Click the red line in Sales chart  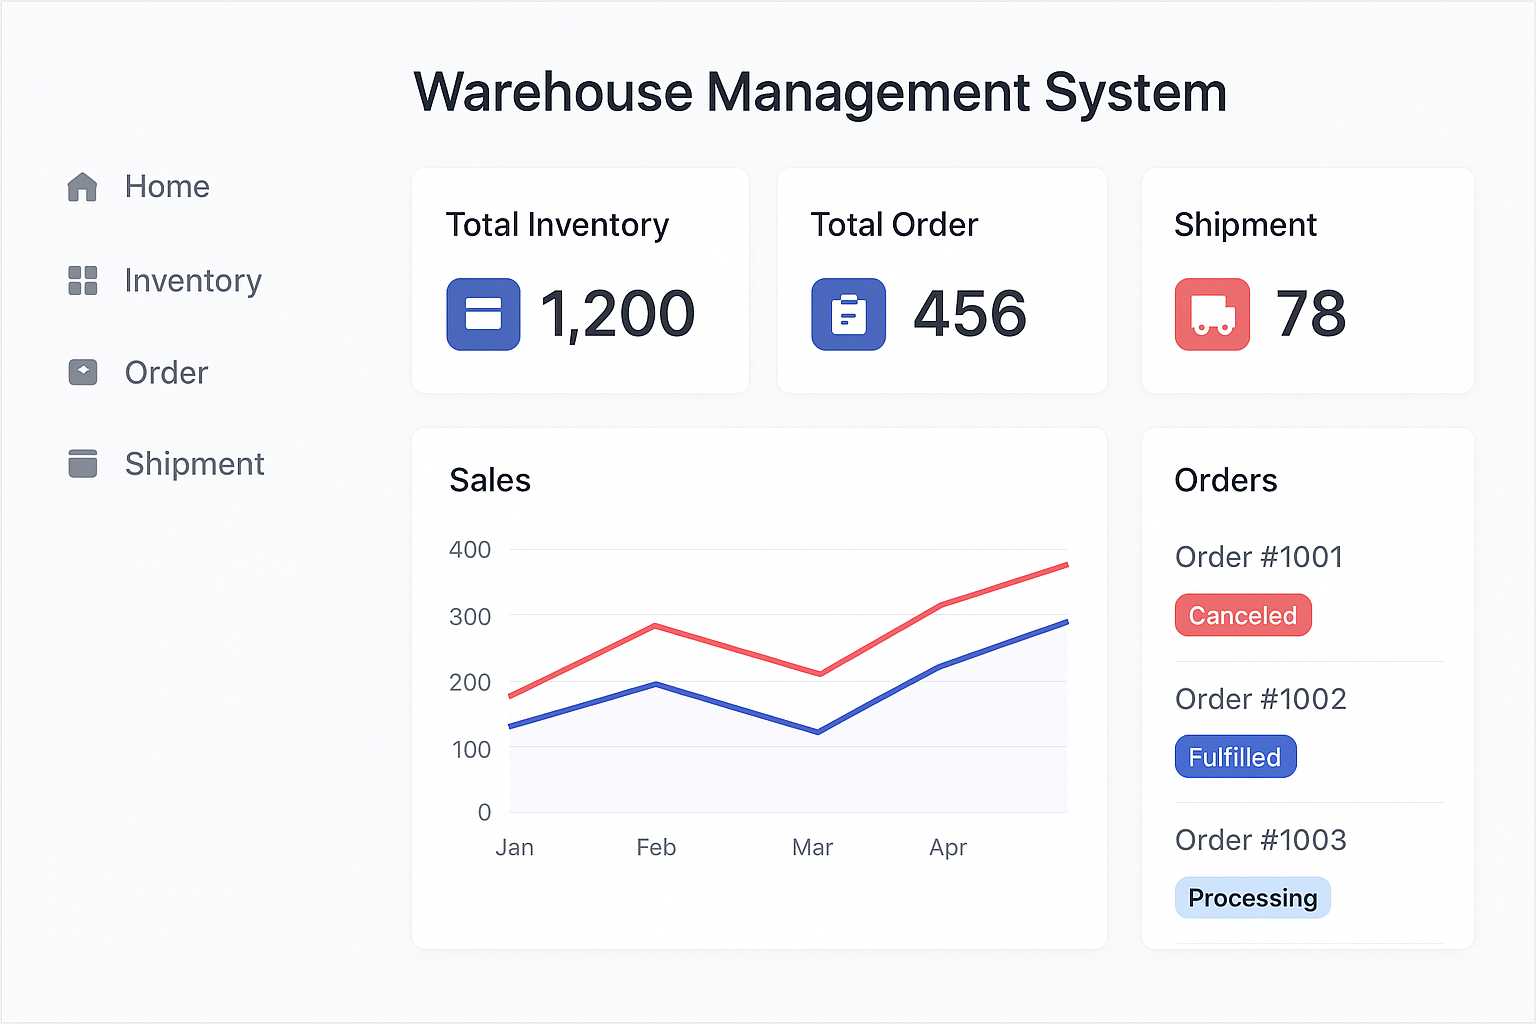click(737, 650)
